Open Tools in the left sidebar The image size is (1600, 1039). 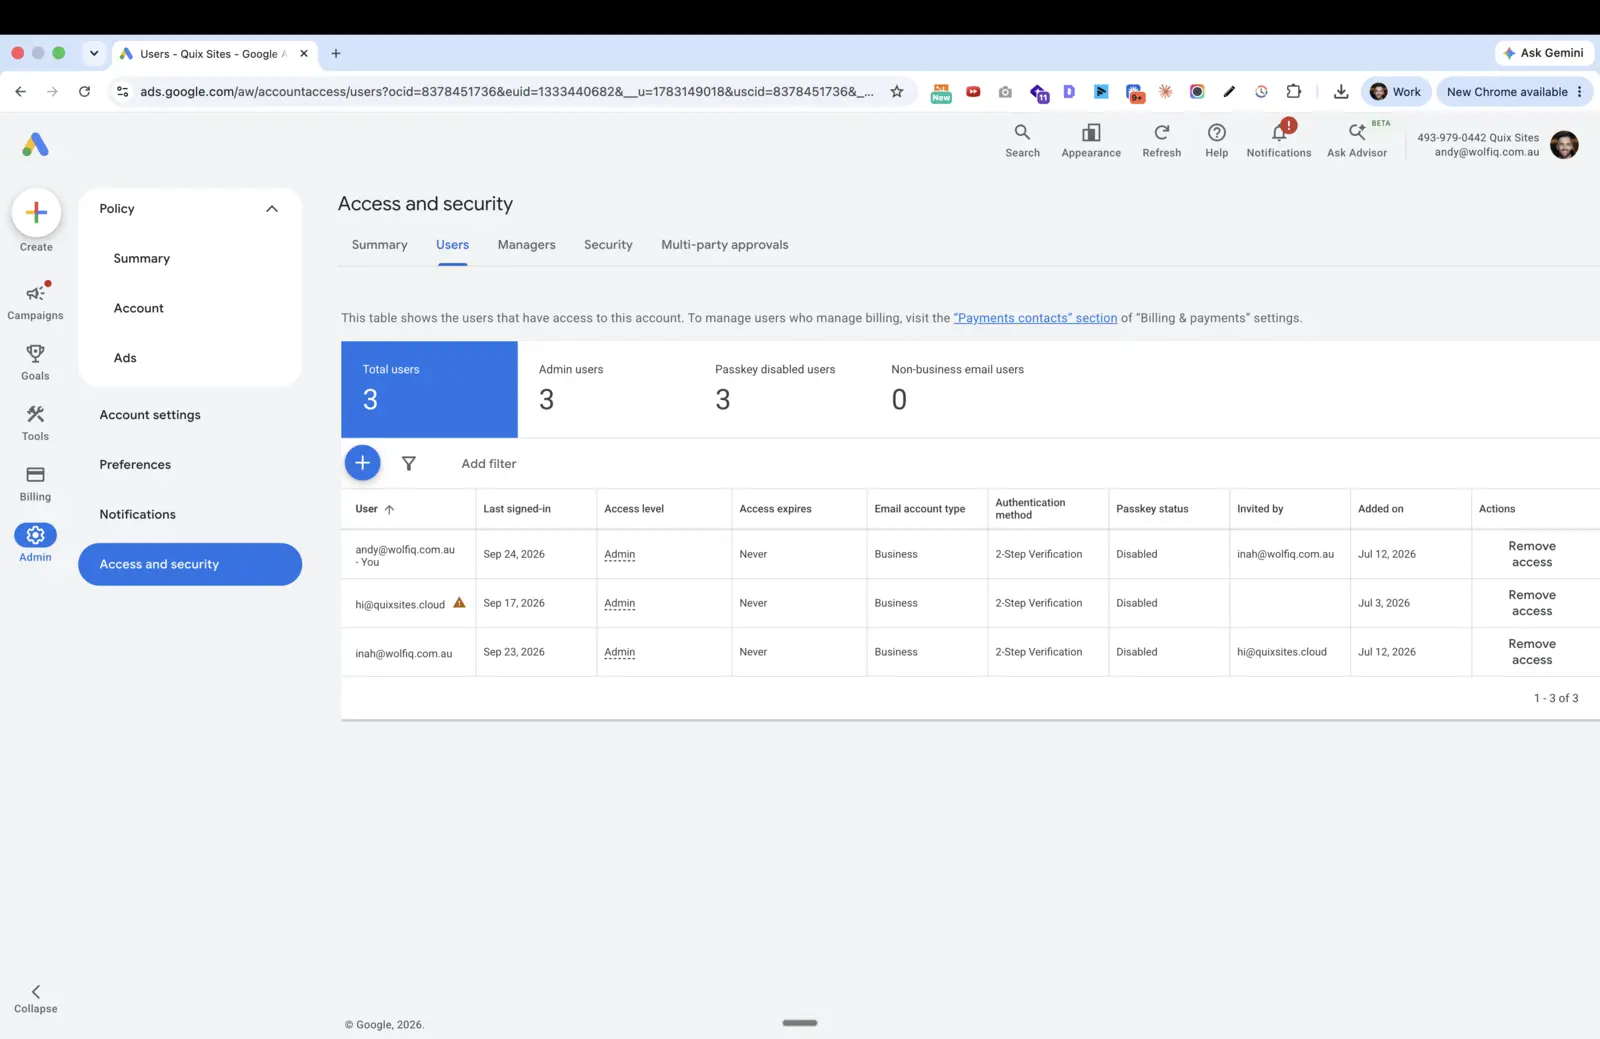point(35,422)
